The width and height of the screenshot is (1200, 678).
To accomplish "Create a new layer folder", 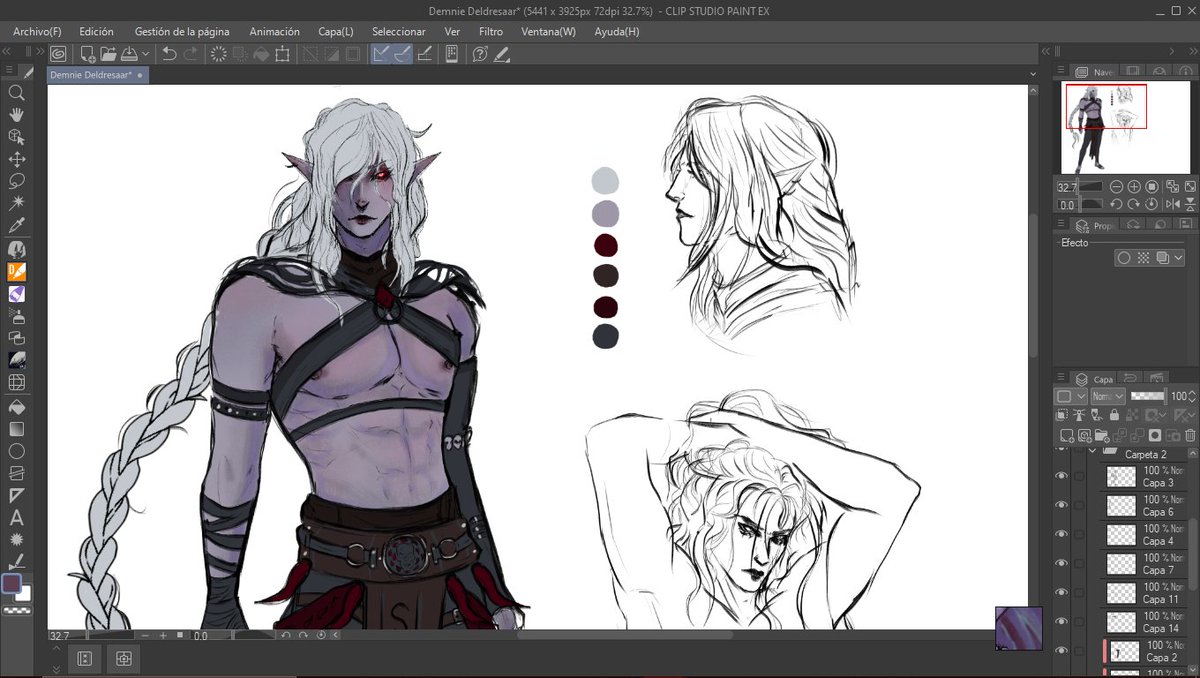I will point(1103,435).
